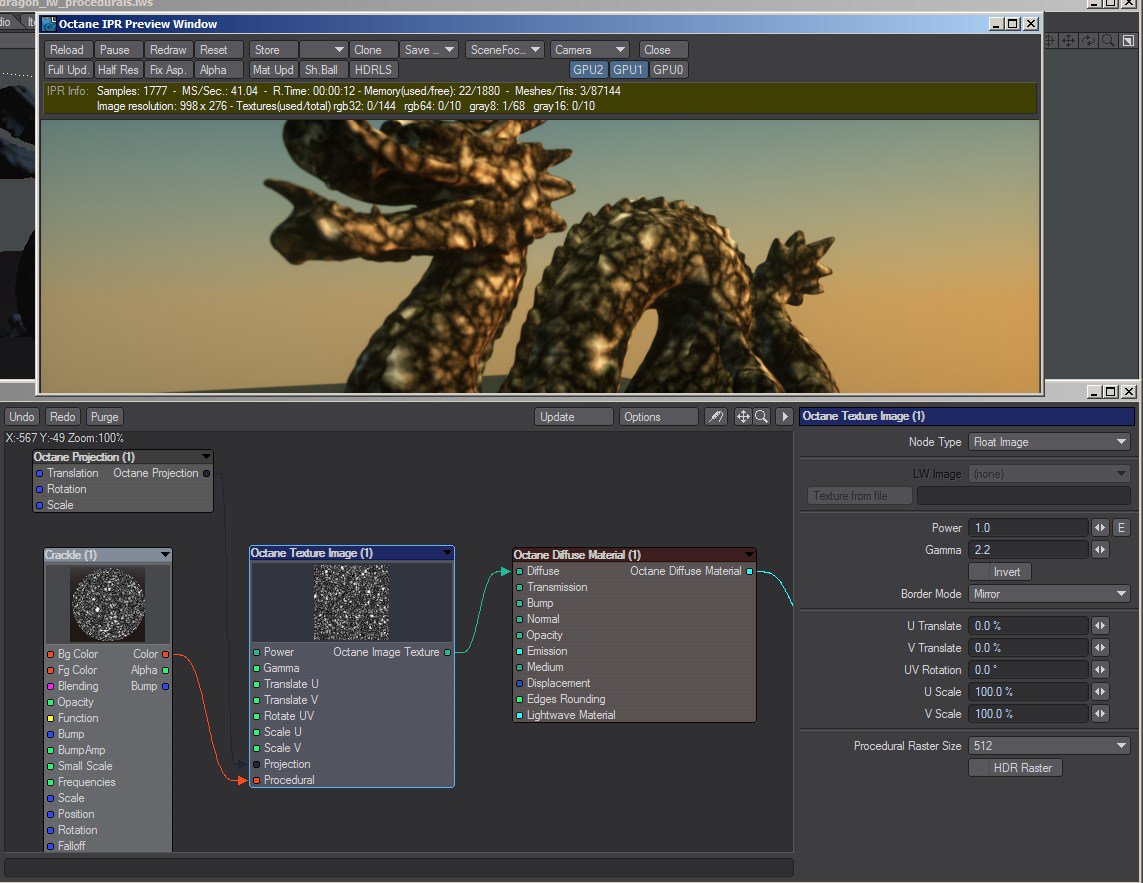The width and height of the screenshot is (1143, 883).
Task: Click Crackle node Color output connector
Action: point(165,654)
